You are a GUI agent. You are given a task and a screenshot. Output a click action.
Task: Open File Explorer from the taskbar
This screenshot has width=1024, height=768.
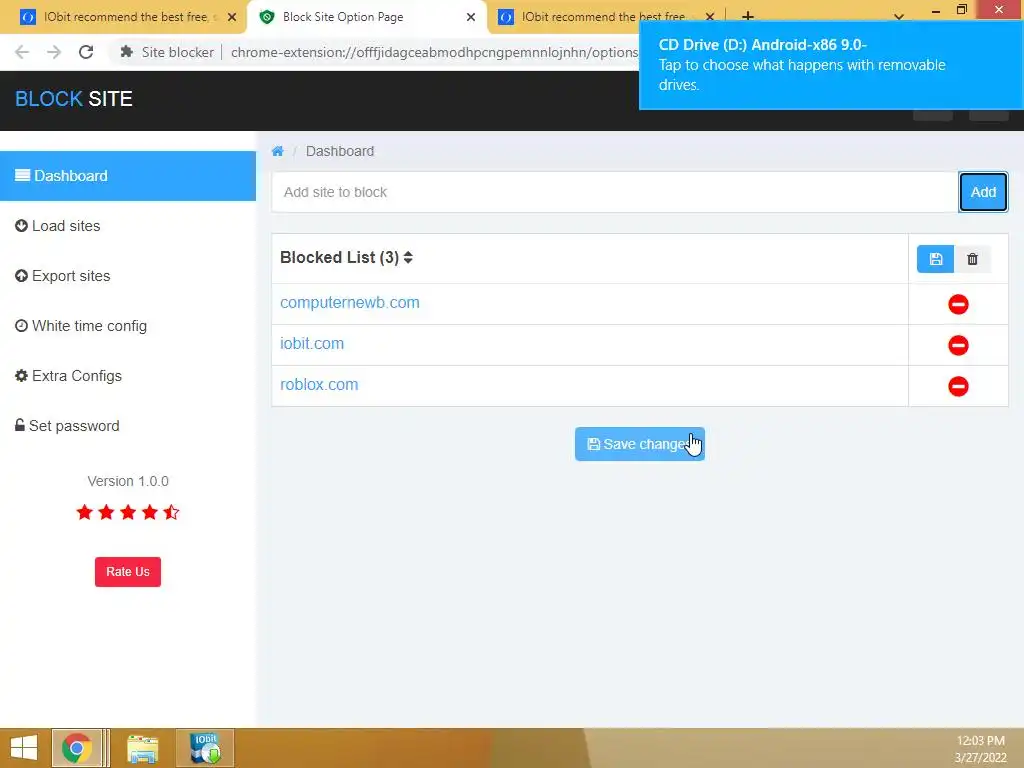143,748
